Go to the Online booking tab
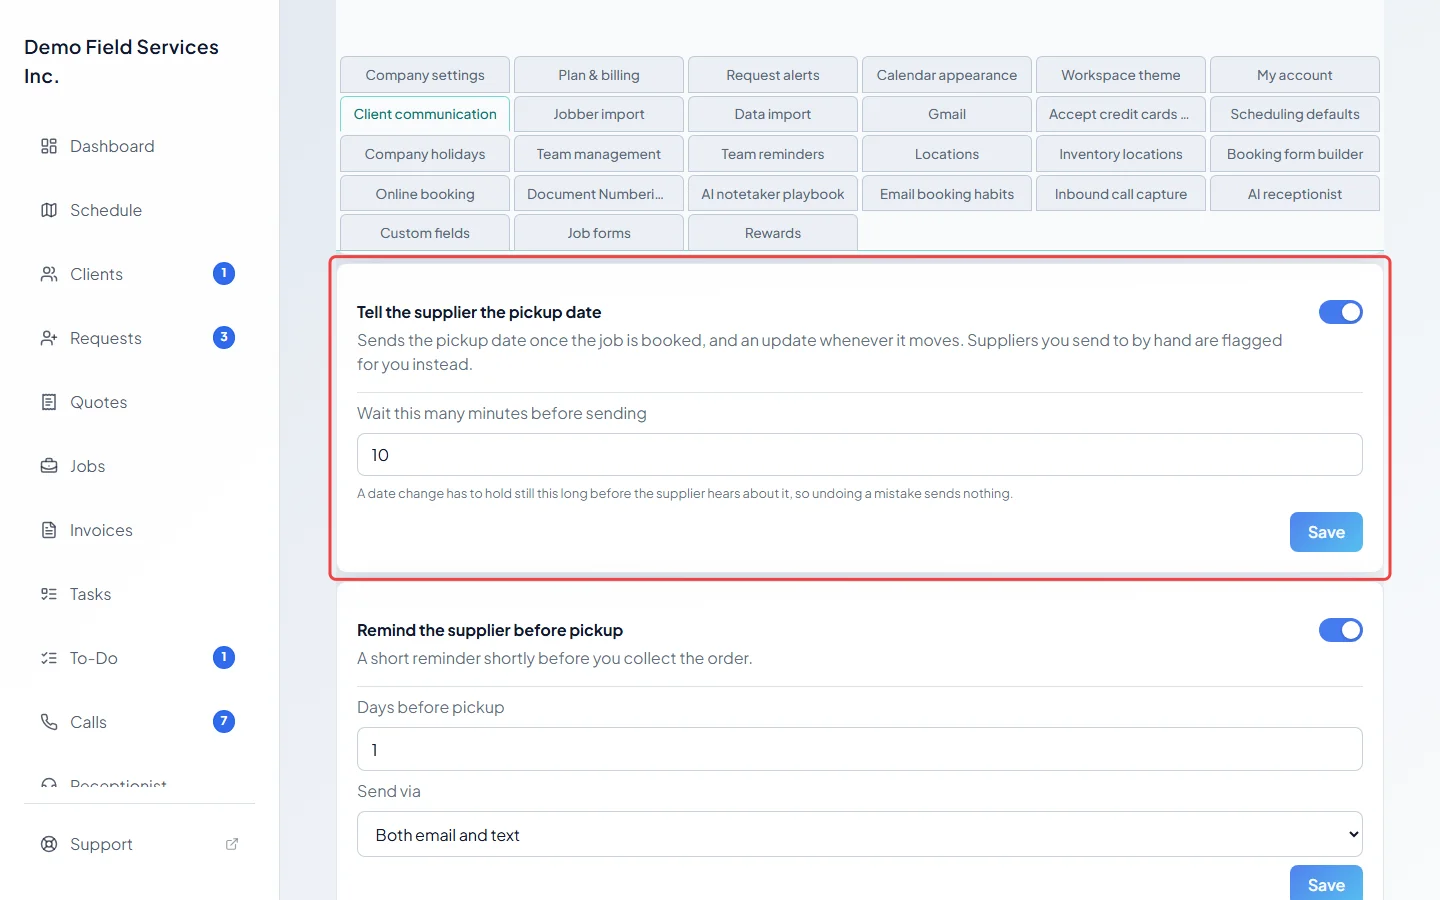Screen dimensions: 1440x900 (425, 194)
